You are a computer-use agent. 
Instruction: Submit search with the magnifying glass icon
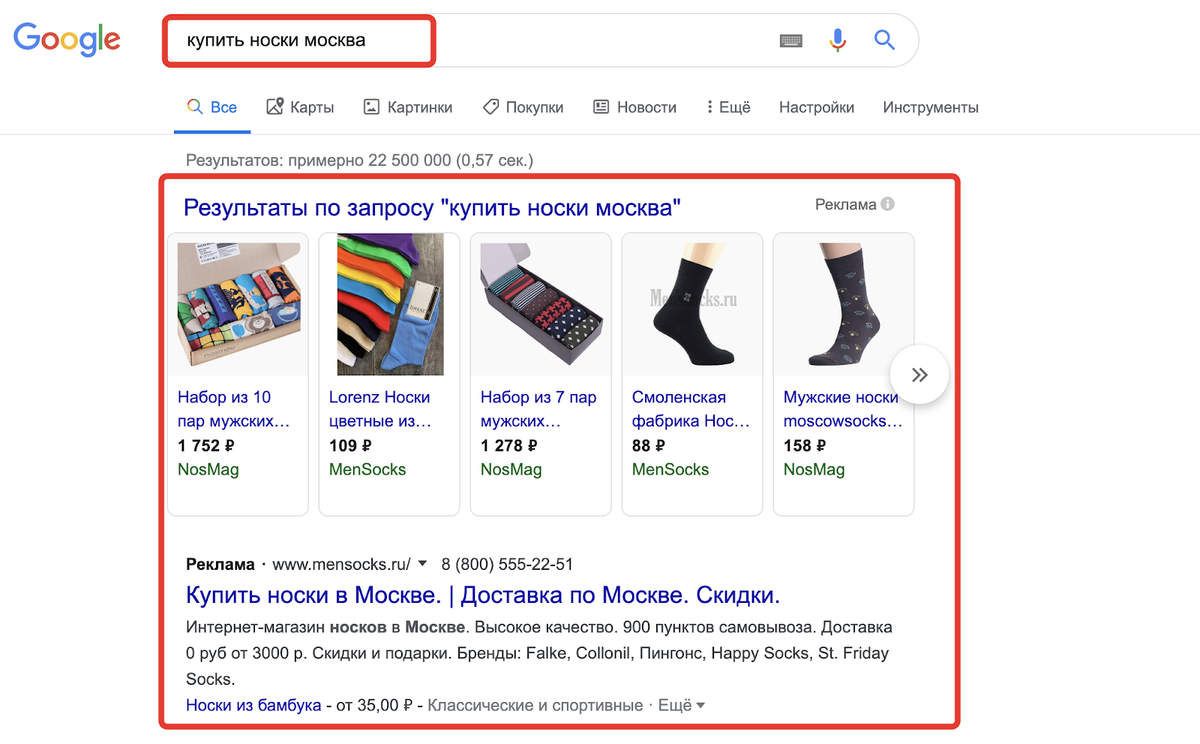884,40
